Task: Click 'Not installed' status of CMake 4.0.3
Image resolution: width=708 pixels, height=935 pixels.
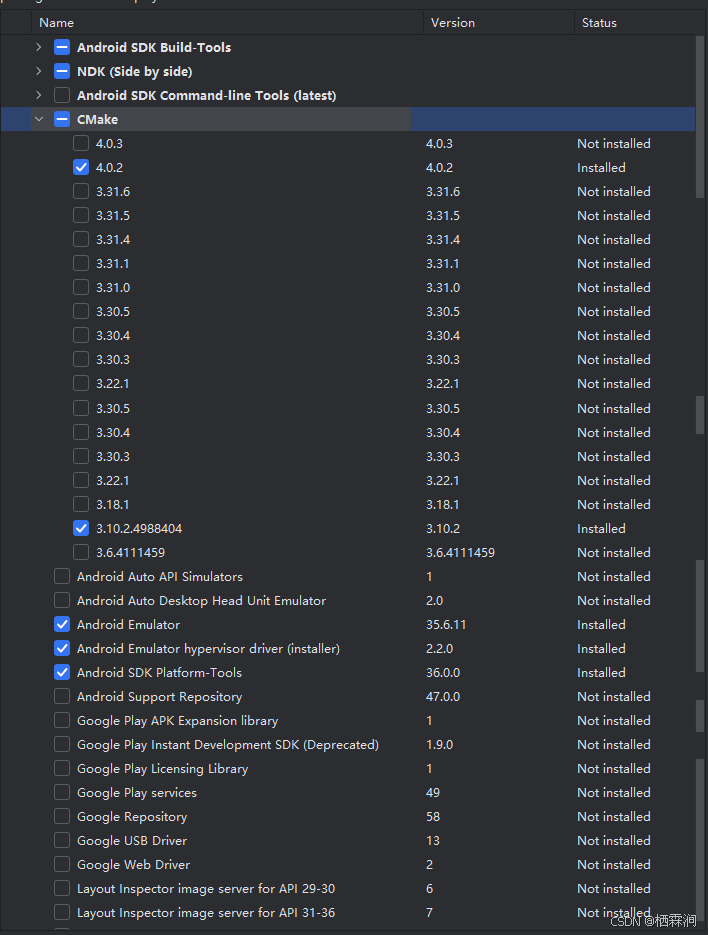Action: [x=614, y=144]
